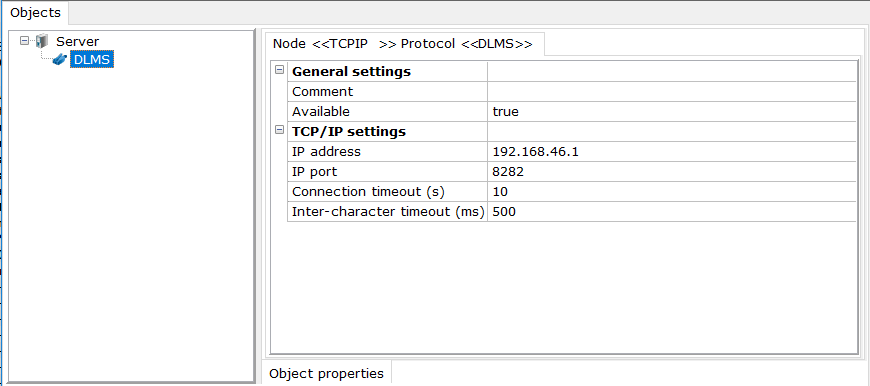Select the IP address property label
Viewport: 870px width, 386px height.
click(326, 152)
